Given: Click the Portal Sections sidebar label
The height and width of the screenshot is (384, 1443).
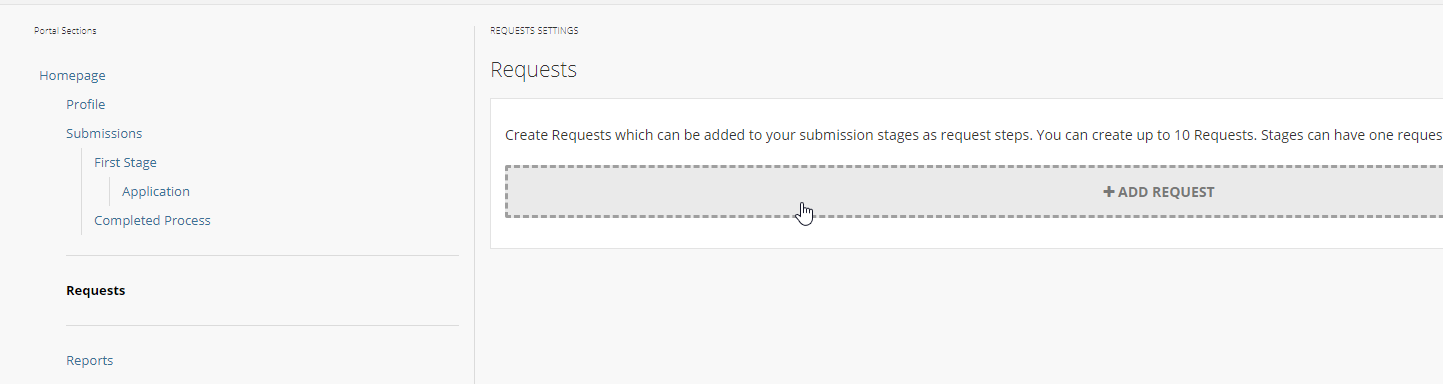Looking at the screenshot, I should point(65,31).
